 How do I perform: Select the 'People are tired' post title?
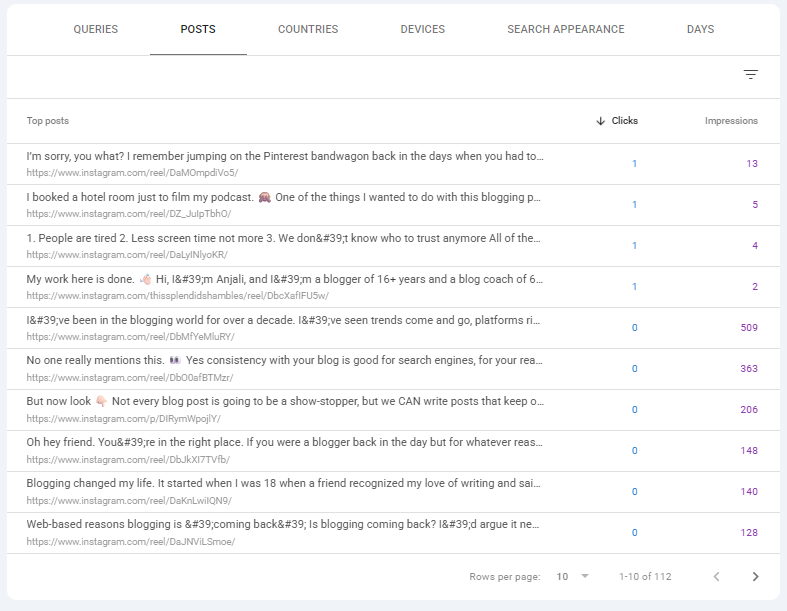click(x=284, y=238)
